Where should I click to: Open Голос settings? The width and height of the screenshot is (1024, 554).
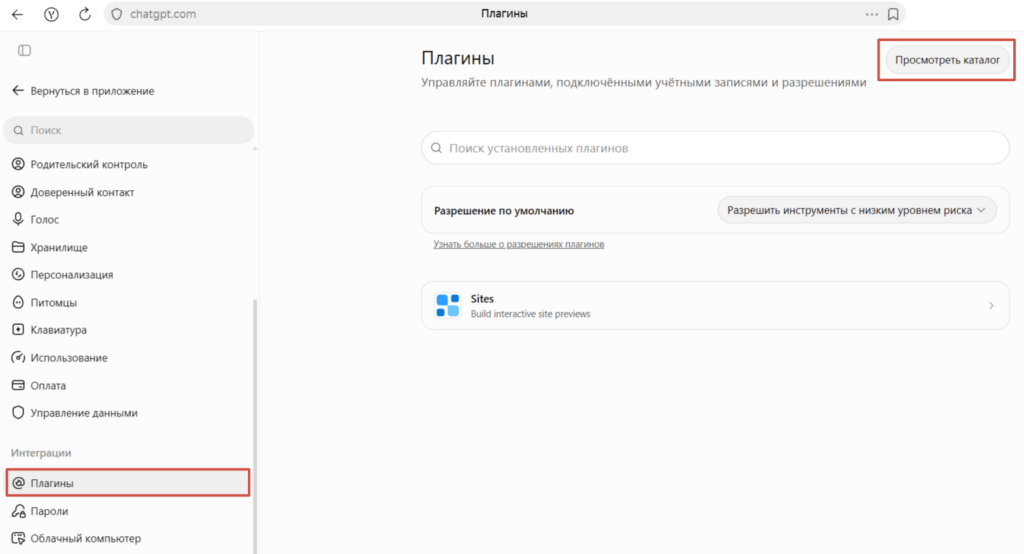pos(35,220)
